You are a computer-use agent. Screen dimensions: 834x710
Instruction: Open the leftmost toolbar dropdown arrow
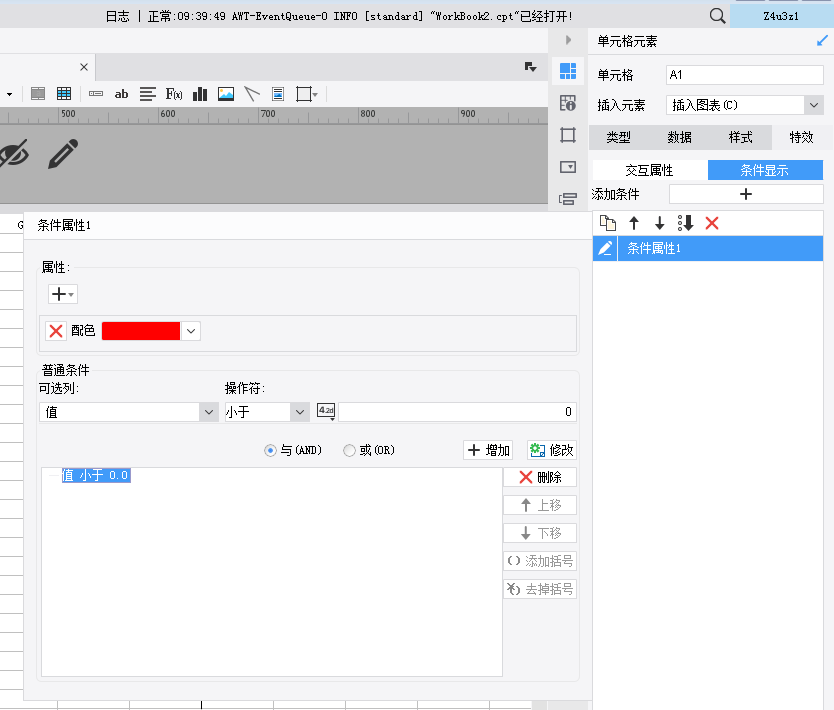coord(10,94)
